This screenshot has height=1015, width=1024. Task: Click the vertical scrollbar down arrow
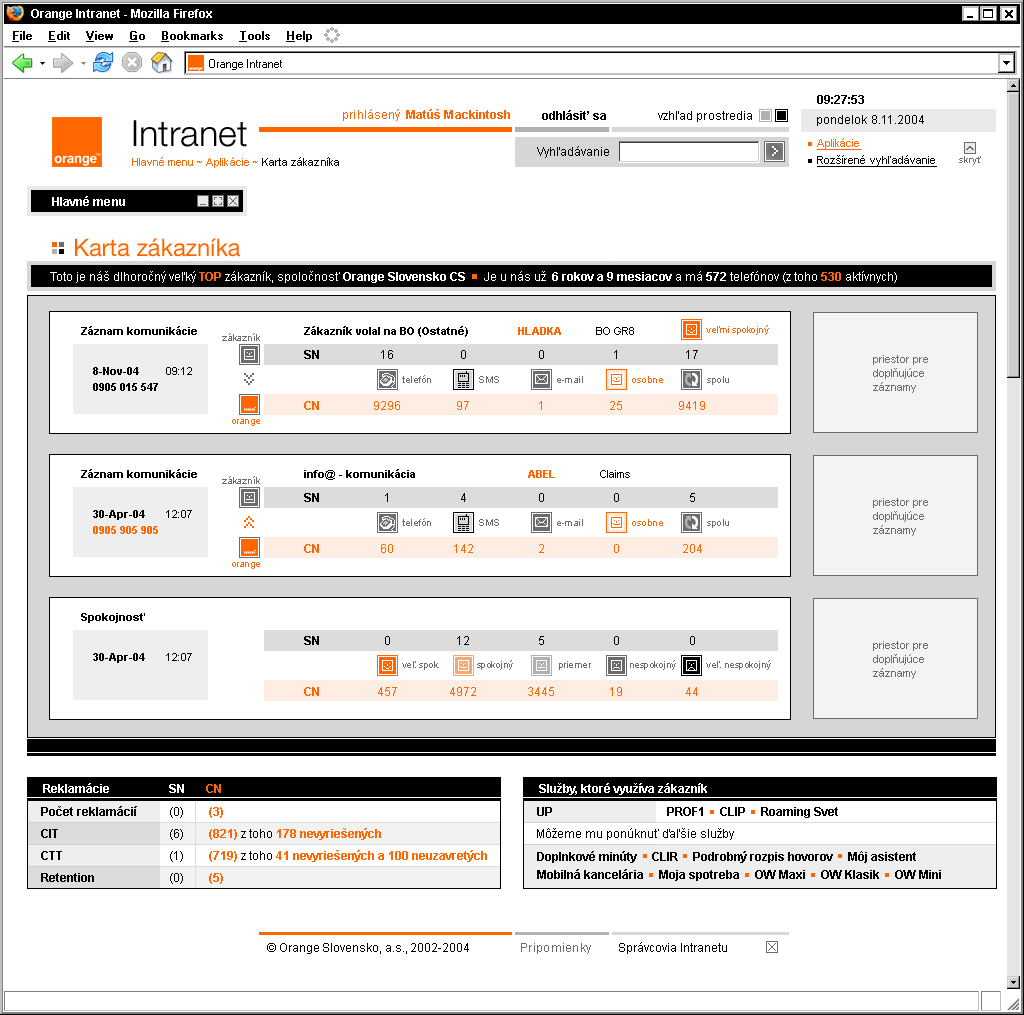[1013, 982]
